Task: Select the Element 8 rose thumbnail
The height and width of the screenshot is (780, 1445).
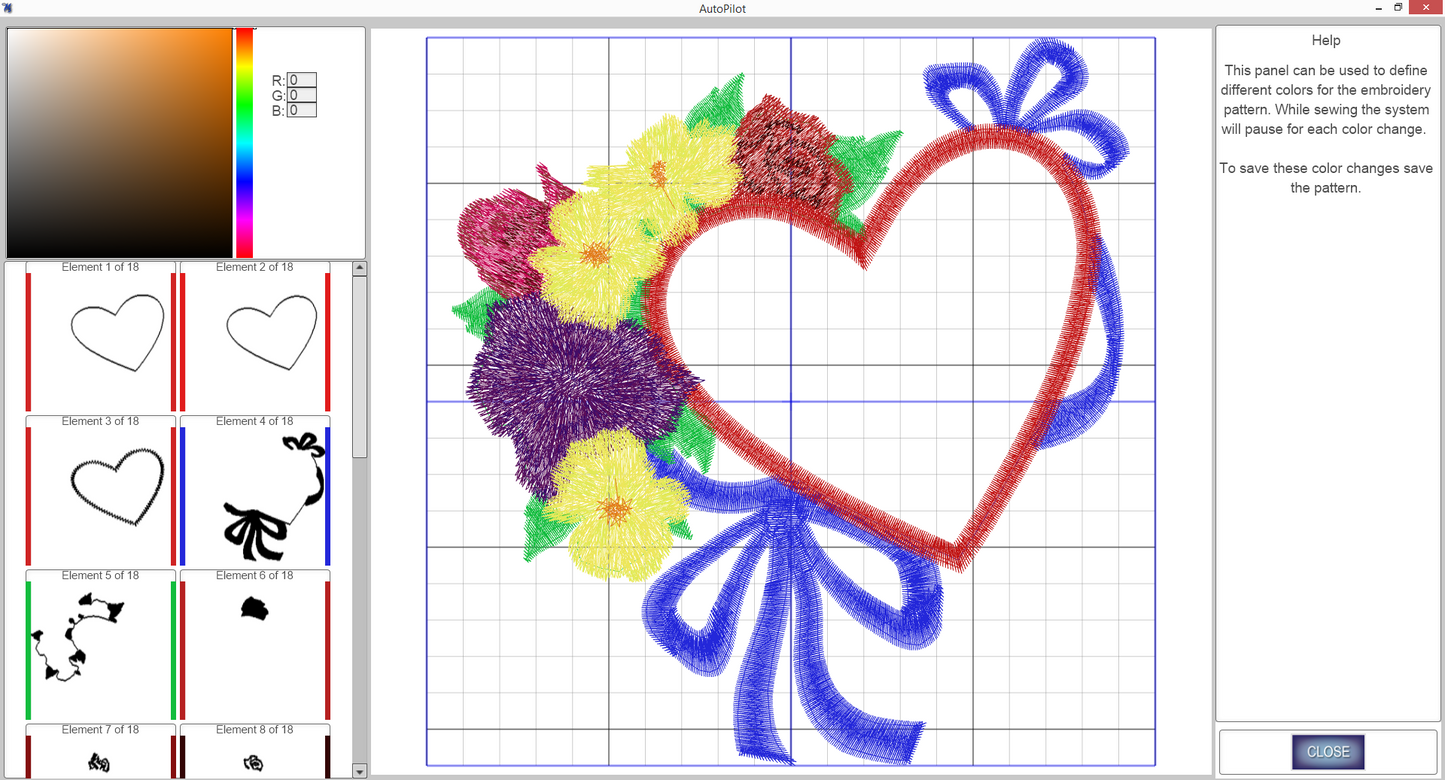Action: coord(254,760)
